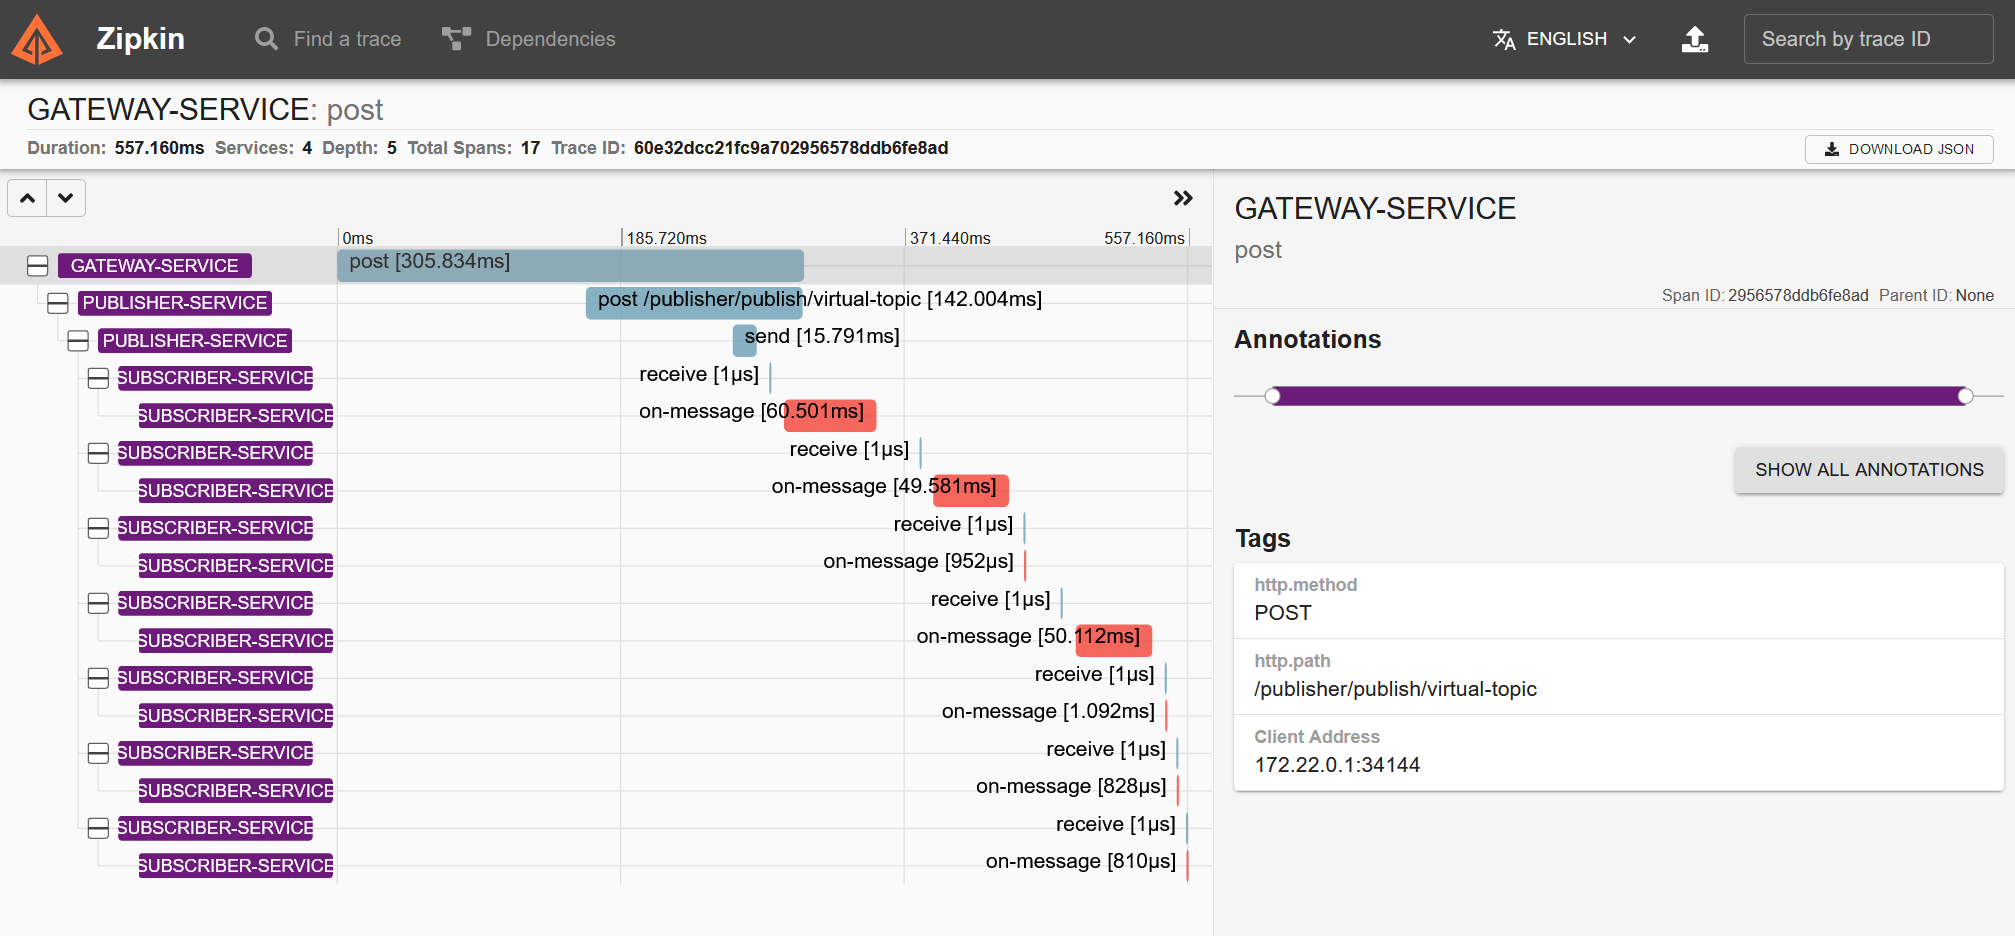The height and width of the screenshot is (936, 2015).
Task: Collapse the GATEWAY-SERVICE root span
Action: 38,266
